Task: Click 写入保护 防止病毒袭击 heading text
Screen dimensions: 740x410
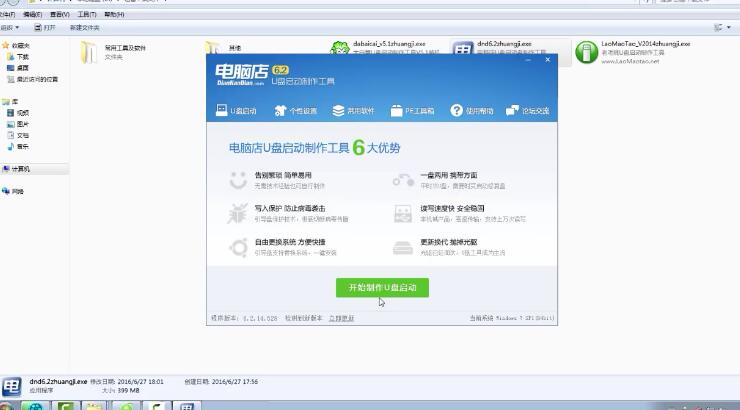Action: [290, 208]
